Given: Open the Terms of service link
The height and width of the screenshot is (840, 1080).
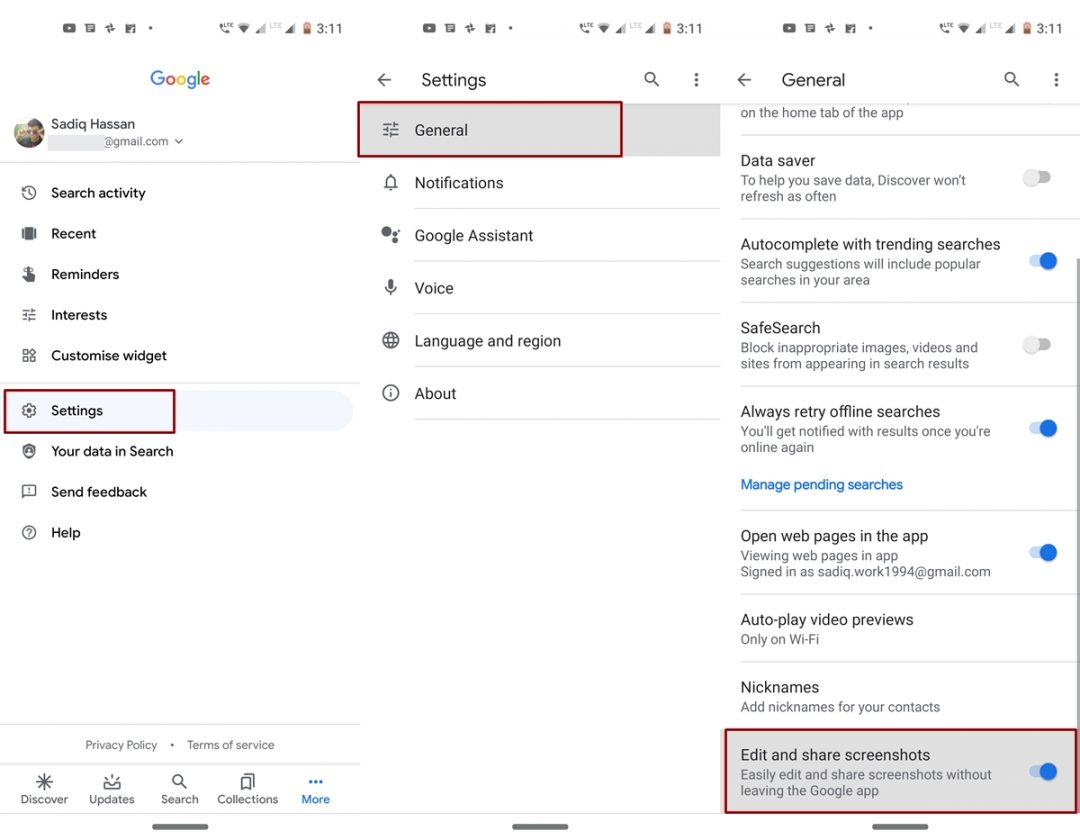Looking at the screenshot, I should pos(231,745).
